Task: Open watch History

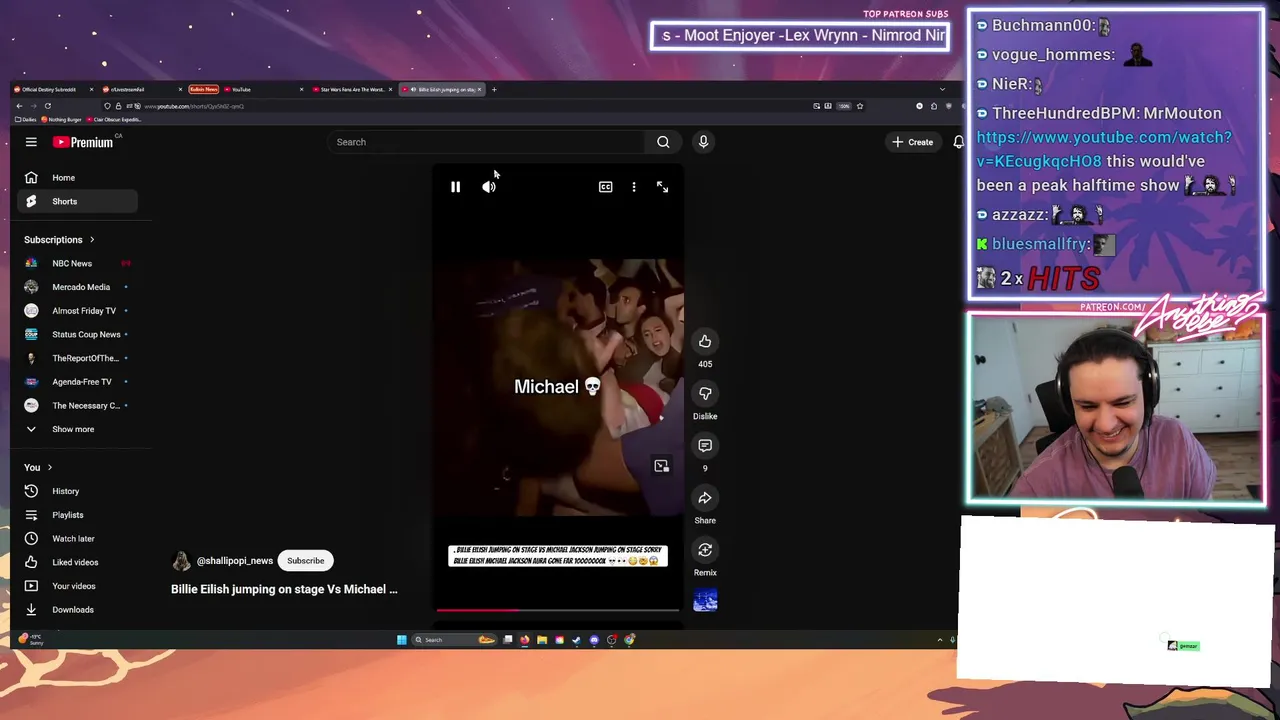Action: [x=76, y=491]
